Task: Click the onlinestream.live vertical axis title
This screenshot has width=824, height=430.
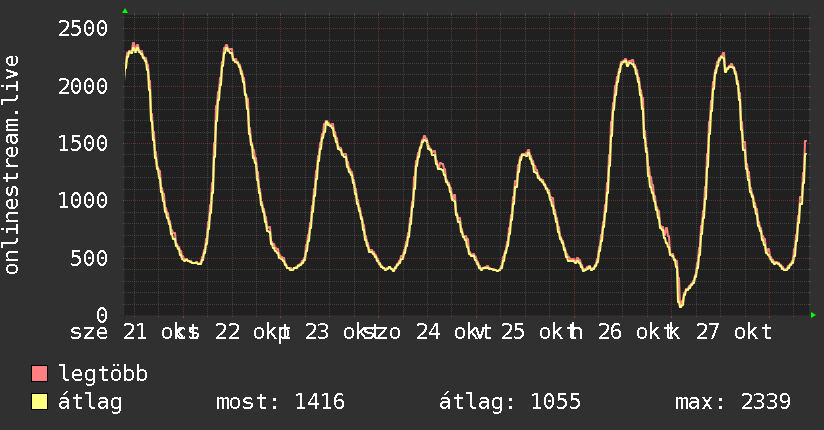Action: [x=11, y=165]
